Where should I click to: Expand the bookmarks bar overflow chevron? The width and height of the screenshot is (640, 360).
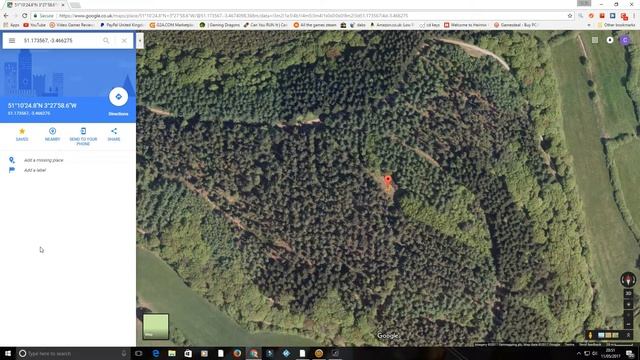click(589, 25)
